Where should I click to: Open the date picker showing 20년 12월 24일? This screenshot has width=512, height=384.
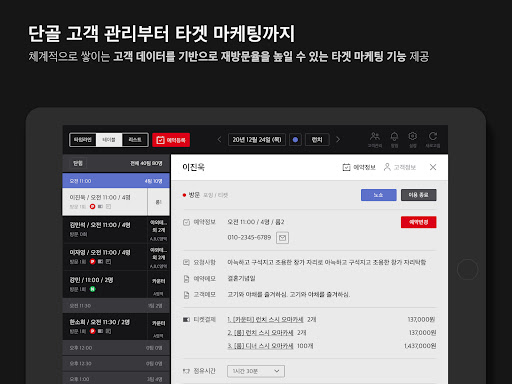pyautogui.click(x=257, y=140)
